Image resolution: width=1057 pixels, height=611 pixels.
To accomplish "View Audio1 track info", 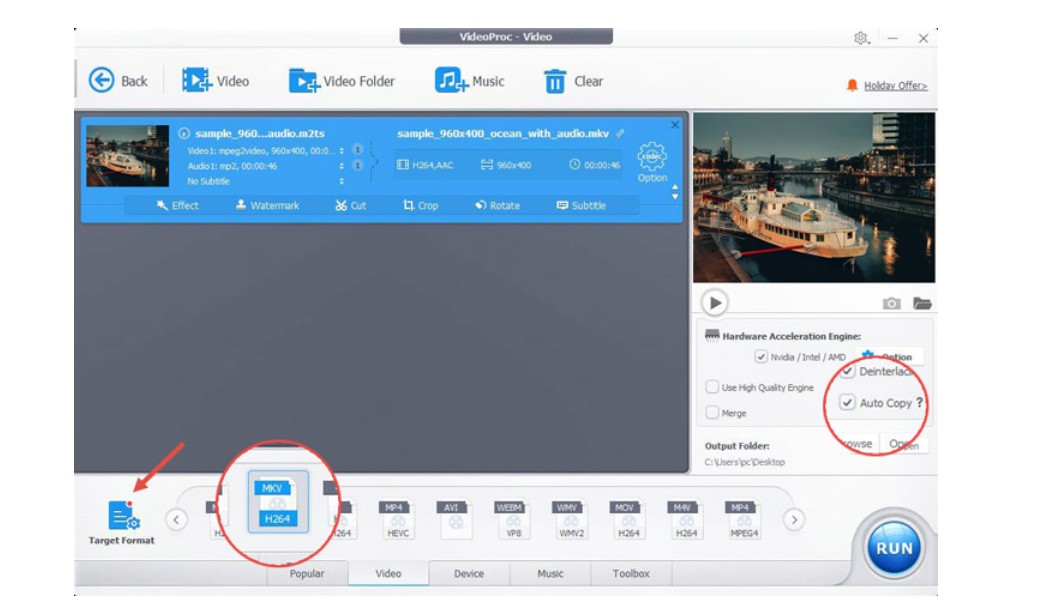I will tap(358, 165).
